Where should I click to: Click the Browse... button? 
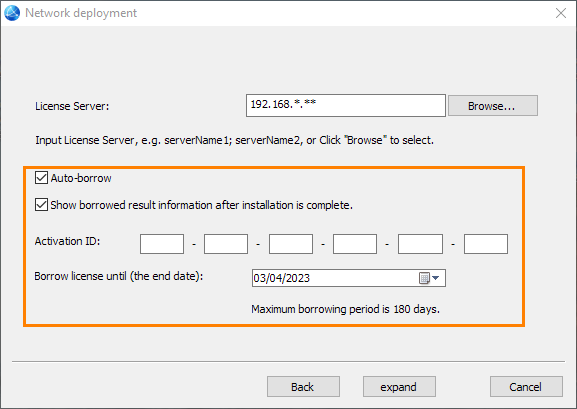pos(493,106)
